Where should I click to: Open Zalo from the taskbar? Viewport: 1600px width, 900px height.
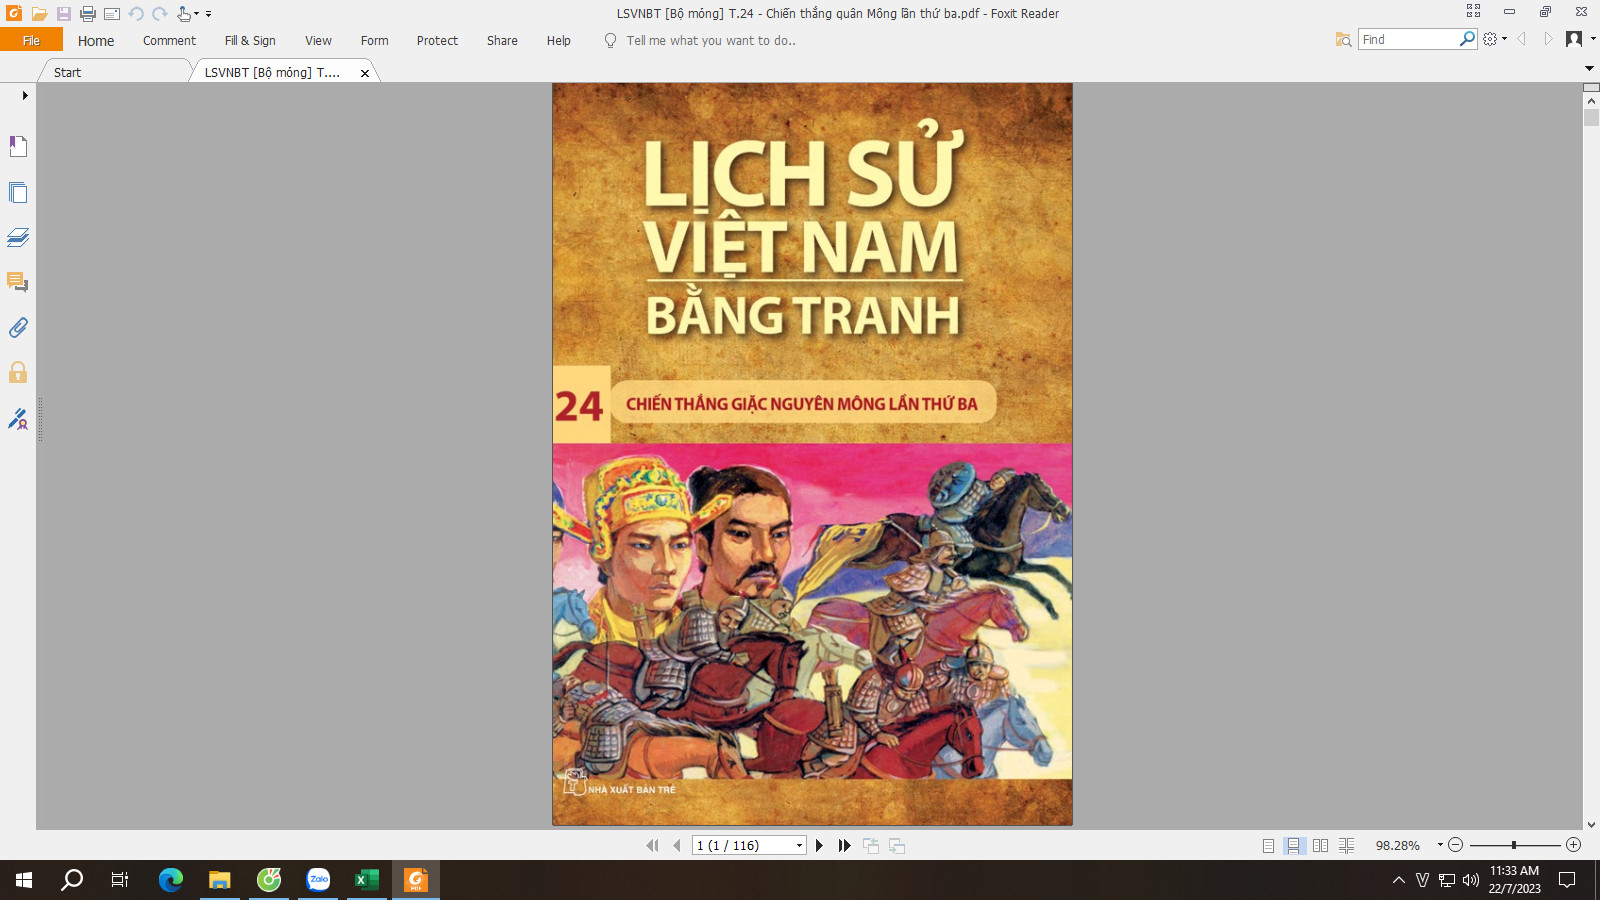click(318, 880)
